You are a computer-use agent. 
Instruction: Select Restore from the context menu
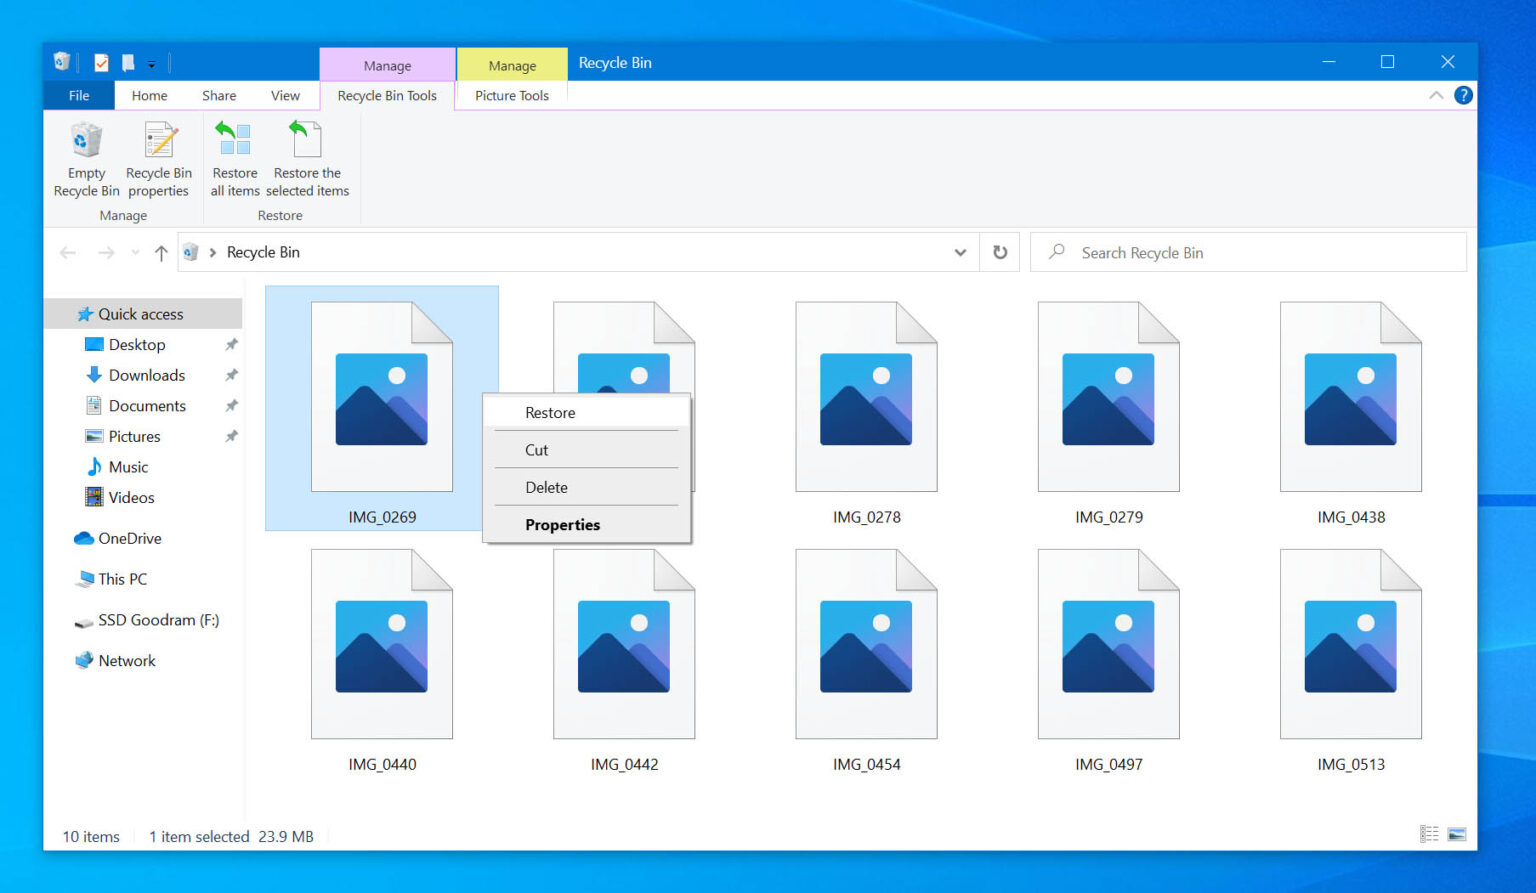click(550, 412)
